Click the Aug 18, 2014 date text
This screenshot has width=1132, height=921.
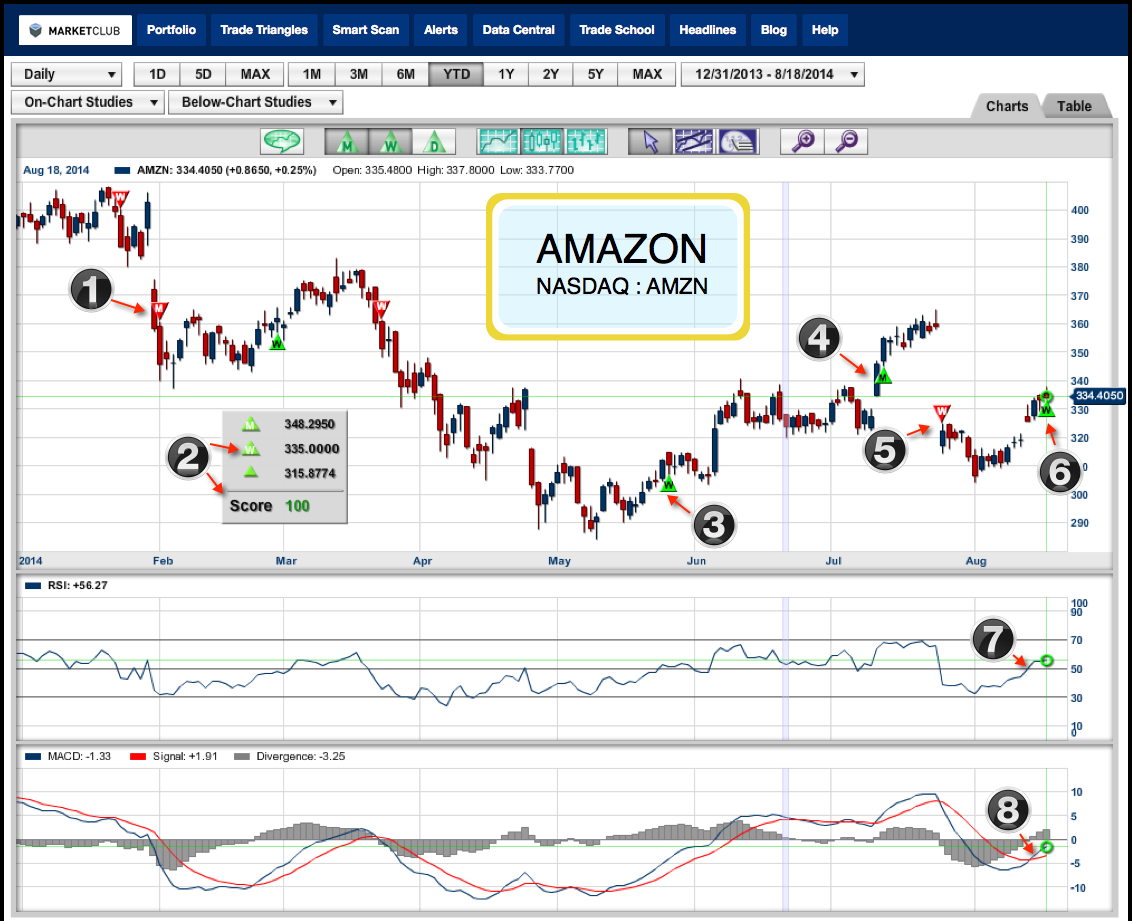tap(56, 170)
